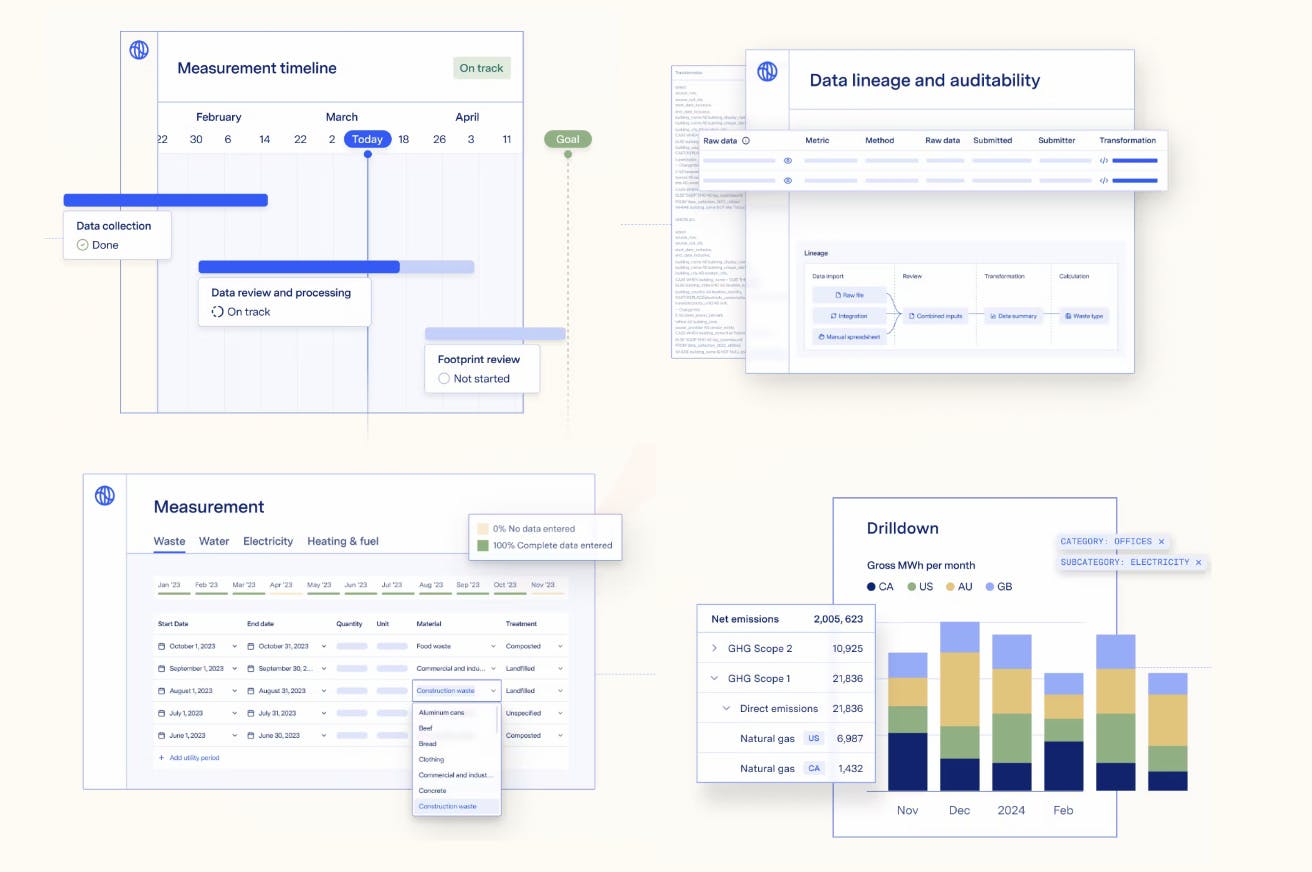The width and height of the screenshot is (1312, 872).
Task: Expand the GHG Scope 2 row
Action: [x=714, y=648]
